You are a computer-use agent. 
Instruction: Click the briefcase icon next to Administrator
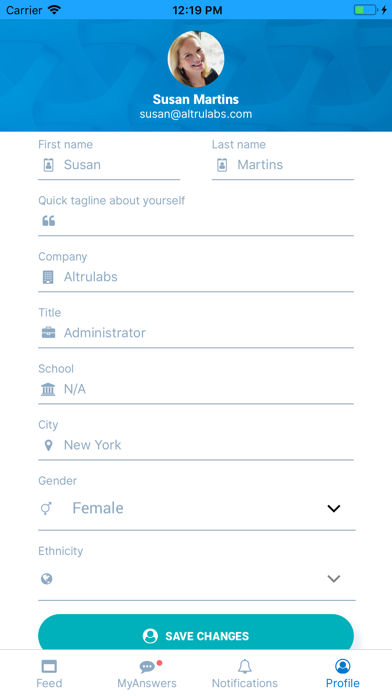pos(48,332)
